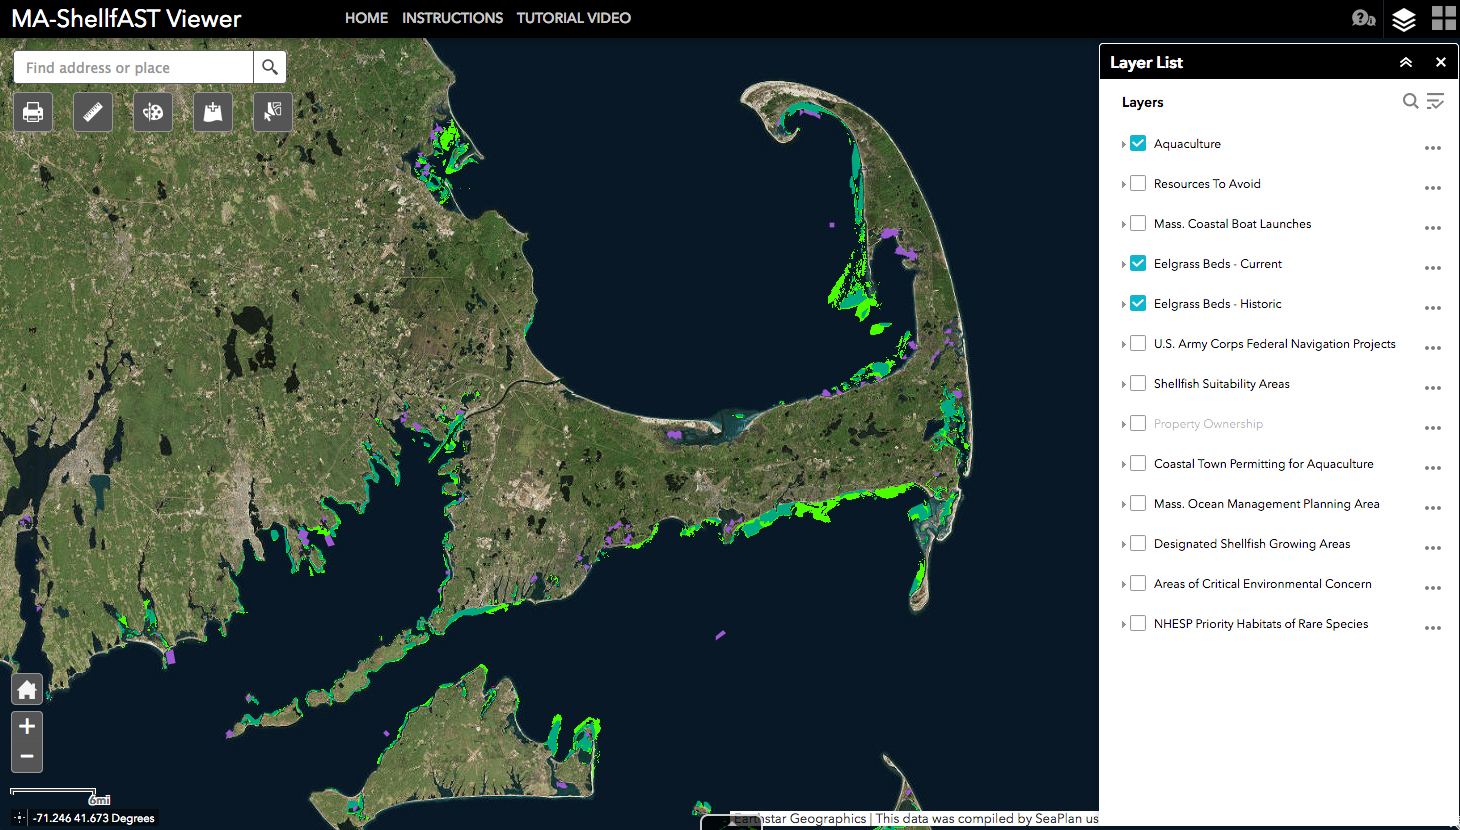Click the HOME link in header
The image size is (1460, 830).
coord(366,18)
